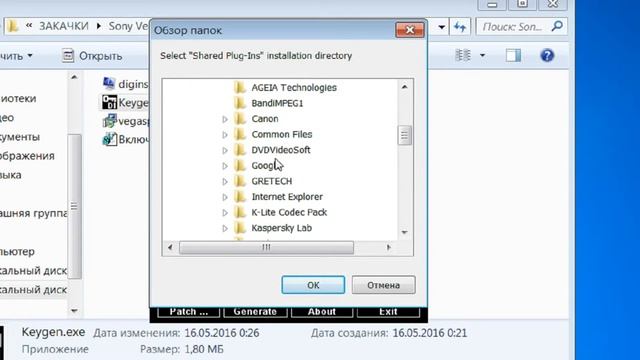Click the Internet Explorer folder icon
The height and width of the screenshot is (360, 640).
[x=240, y=197]
